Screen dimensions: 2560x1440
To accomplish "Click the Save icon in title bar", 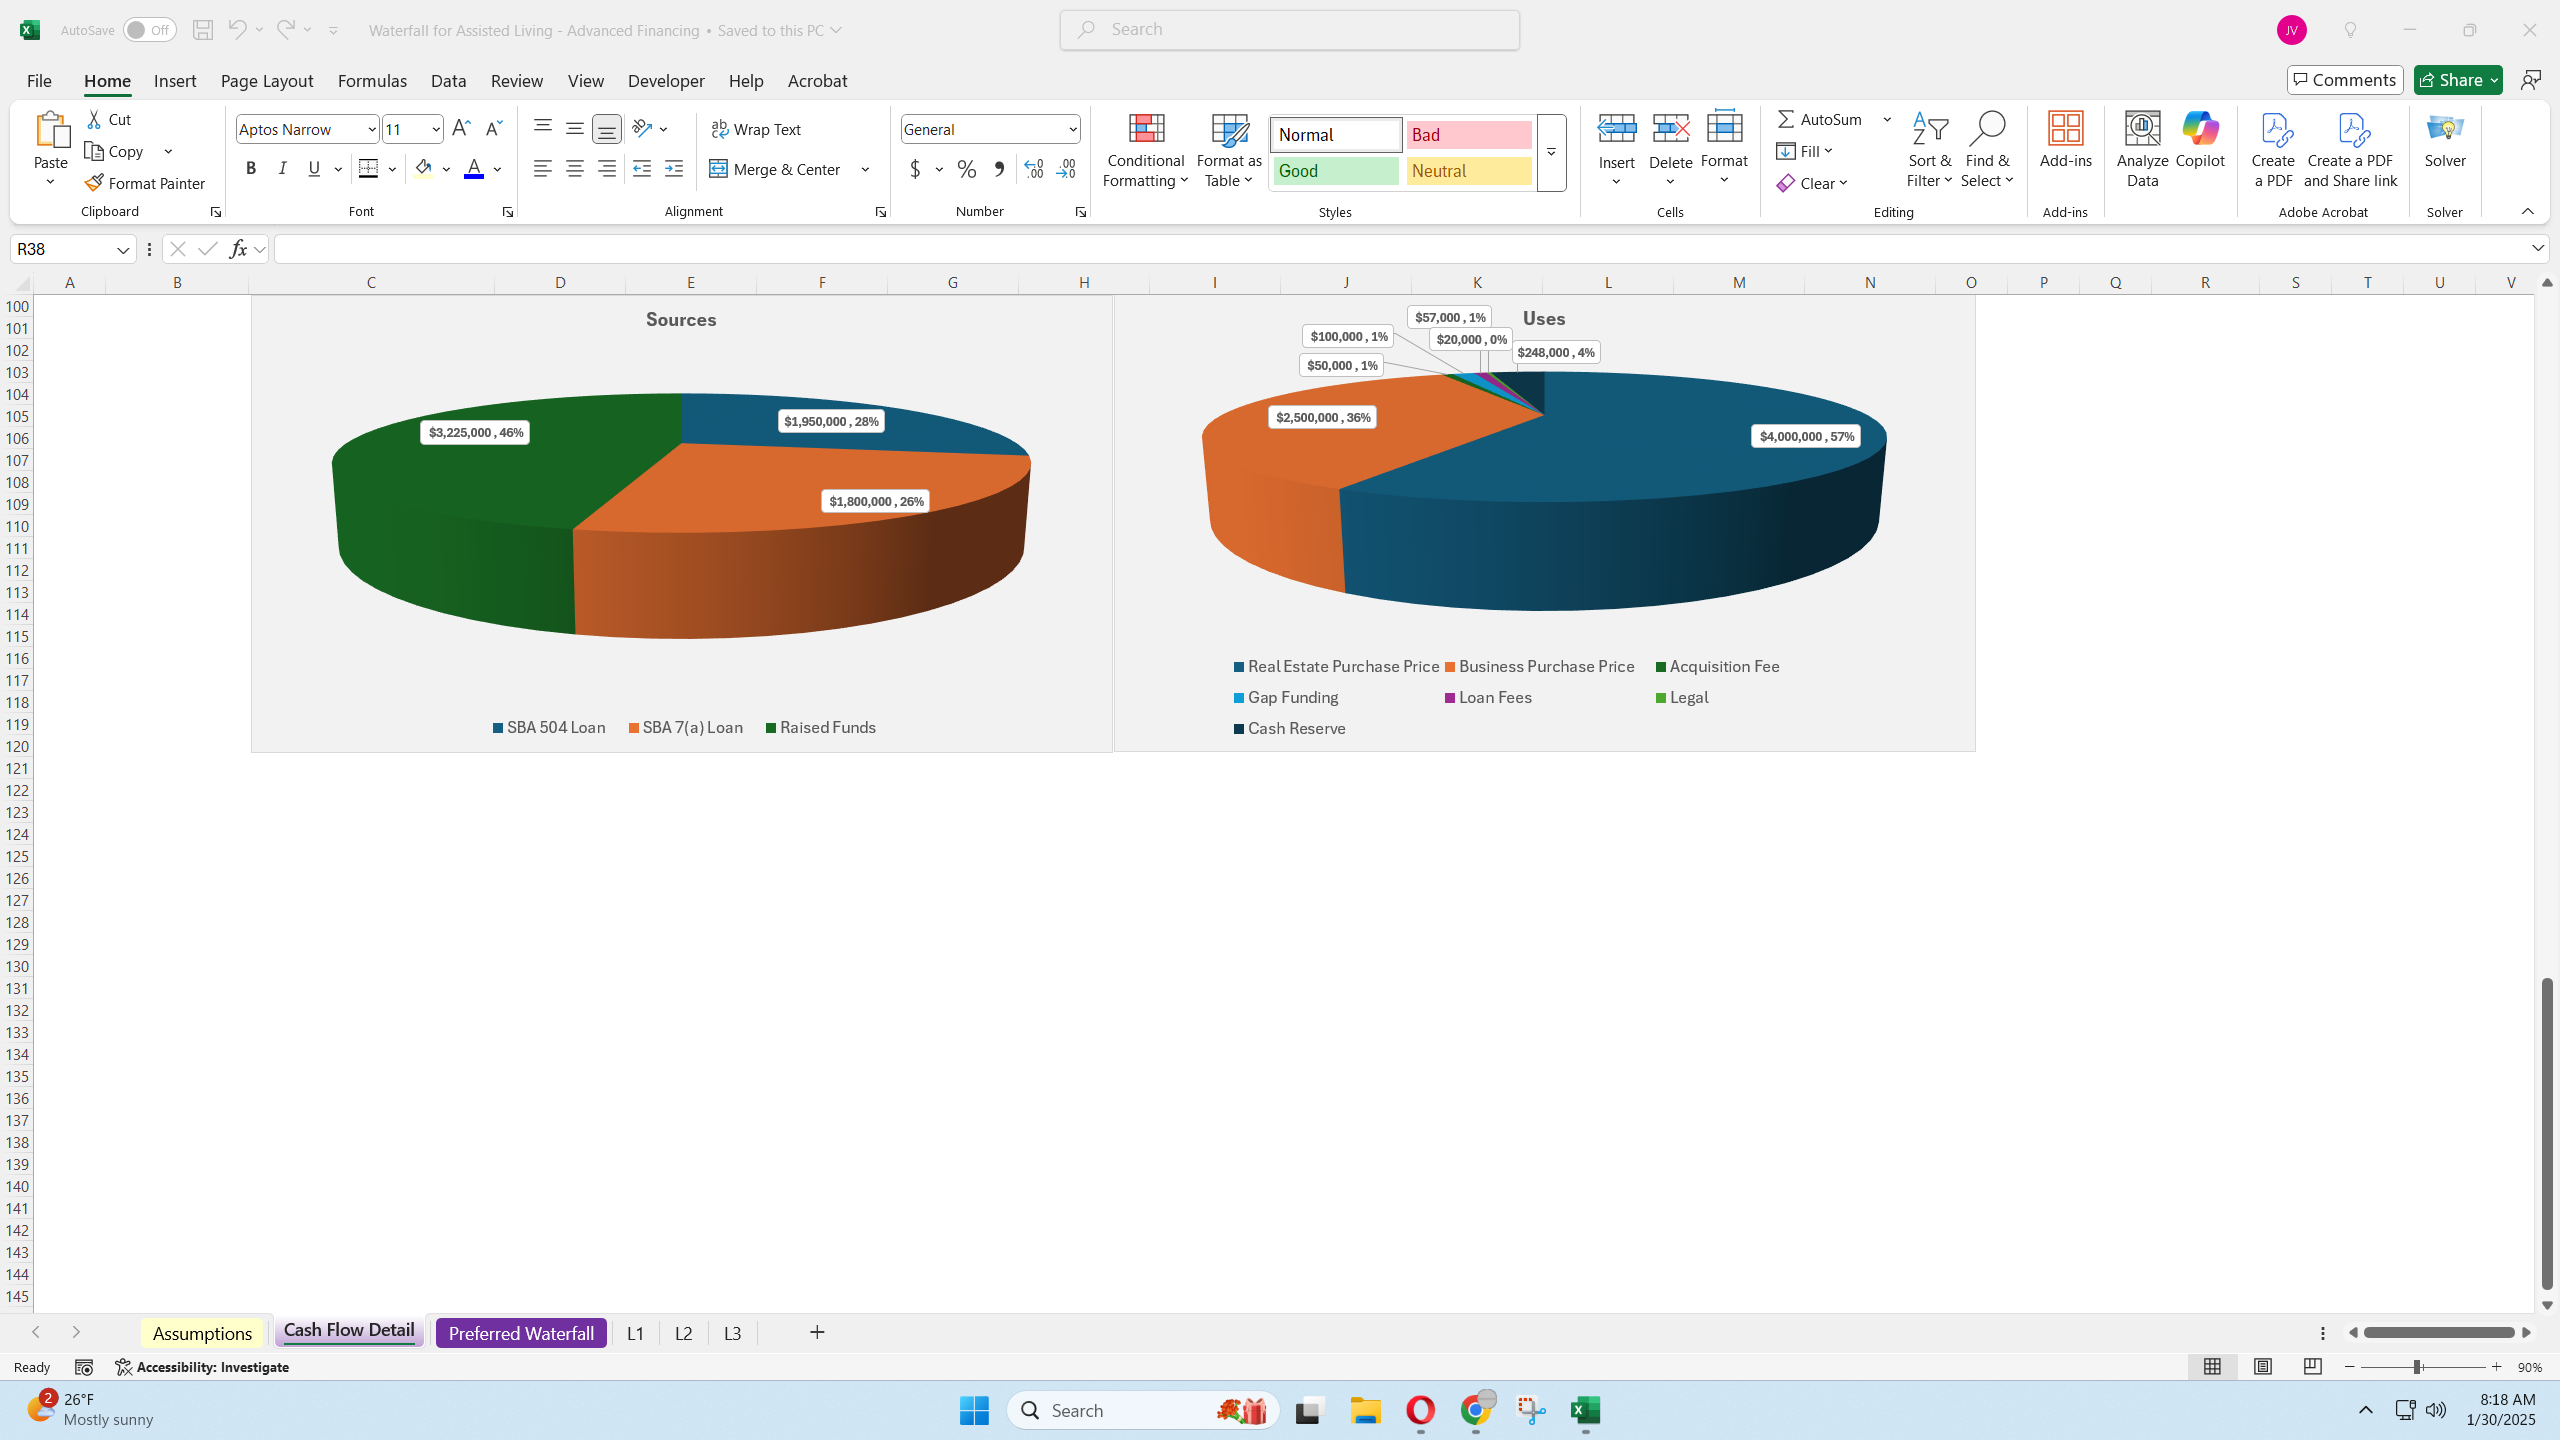I will pyautogui.click(x=203, y=30).
